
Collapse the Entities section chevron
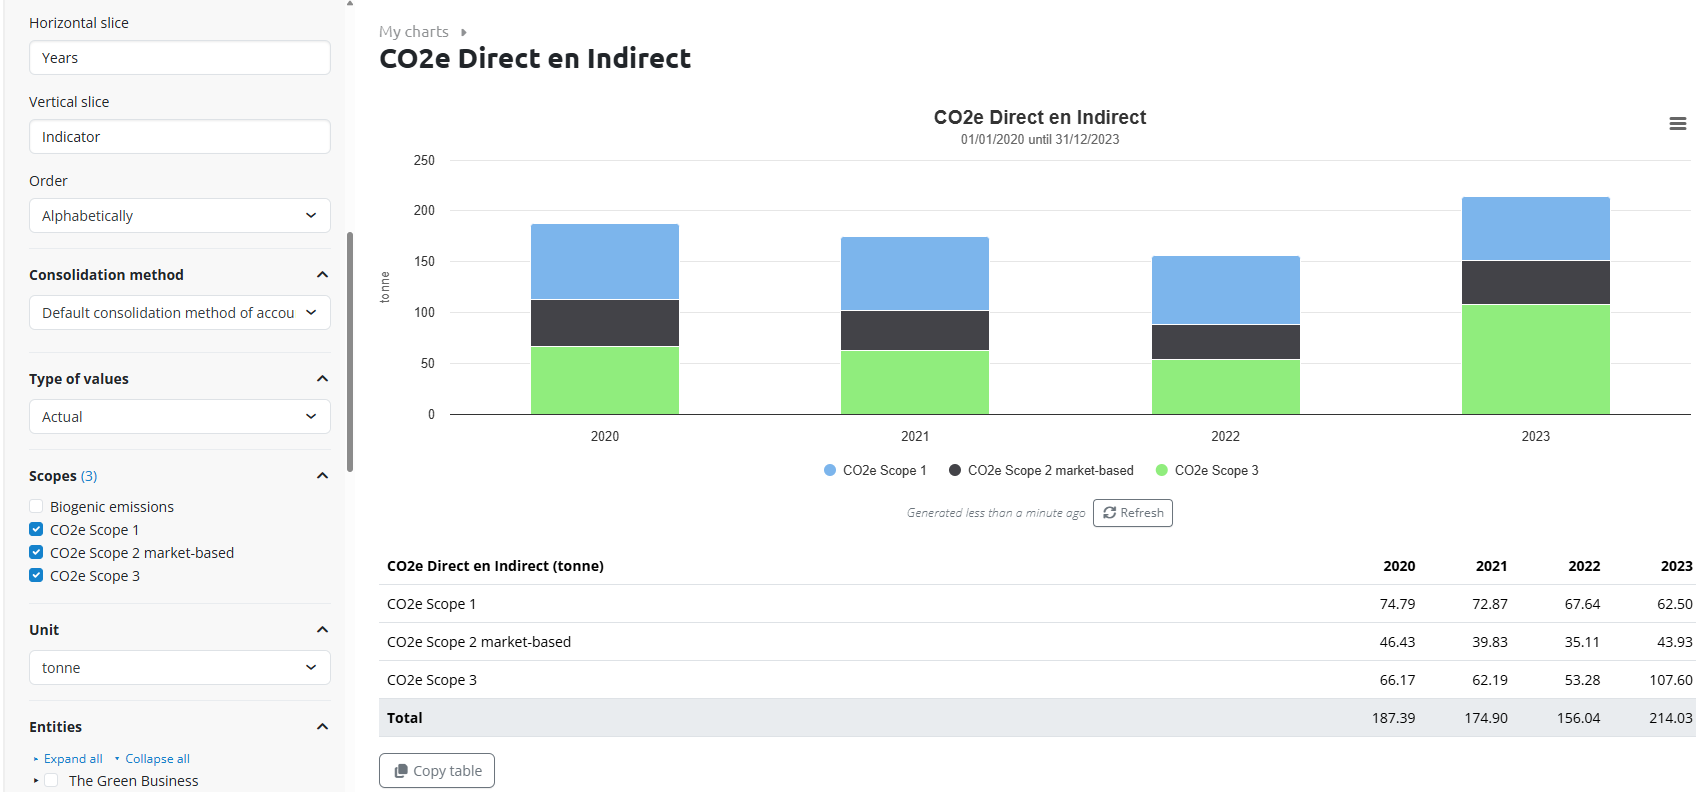pos(322,727)
